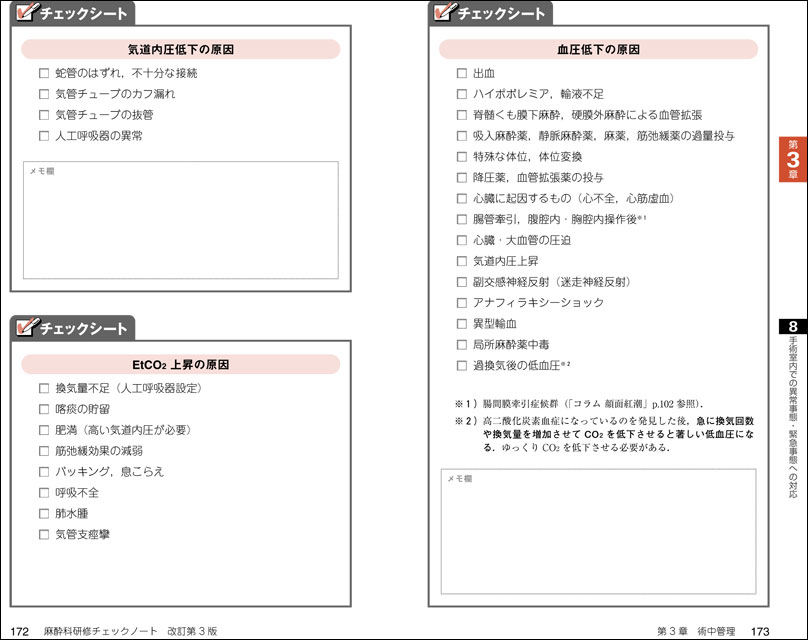The width and height of the screenshot is (808, 640).
Task: Click the memo field under 血圧低下 footnotes
Action: [598, 530]
